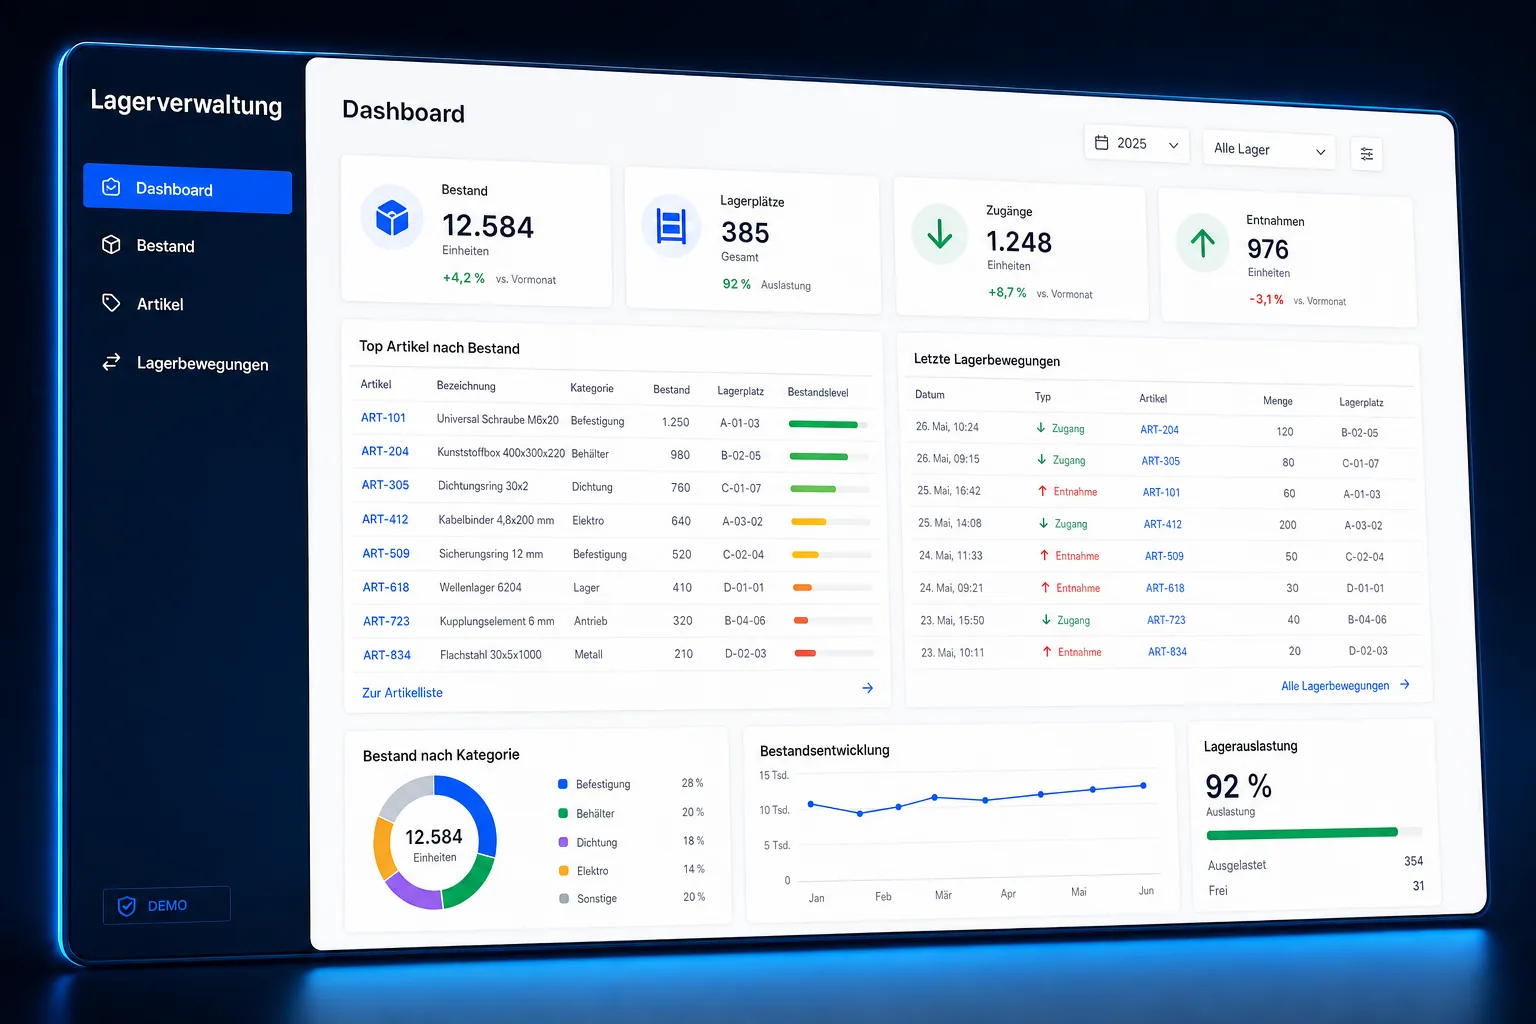Click Entnahme arrow icon for 25. Mai, 16:42
The width and height of the screenshot is (1536, 1024).
point(1043,491)
